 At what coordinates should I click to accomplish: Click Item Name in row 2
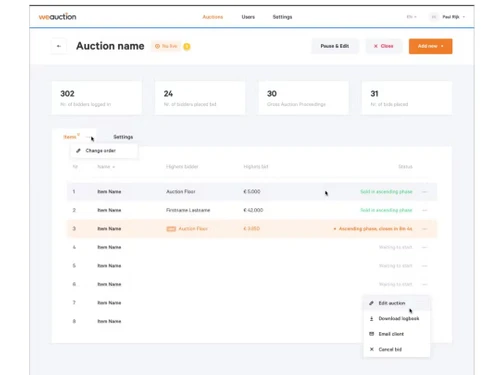pyautogui.click(x=109, y=210)
